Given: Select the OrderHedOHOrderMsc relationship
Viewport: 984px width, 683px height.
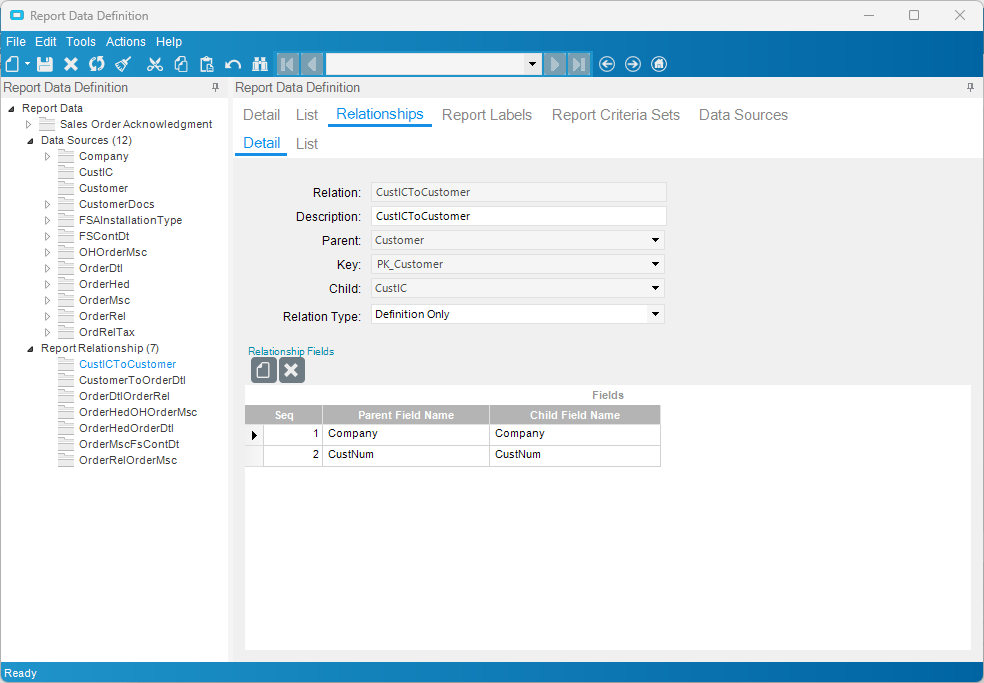Looking at the screenshot, I should pos(138,412).
